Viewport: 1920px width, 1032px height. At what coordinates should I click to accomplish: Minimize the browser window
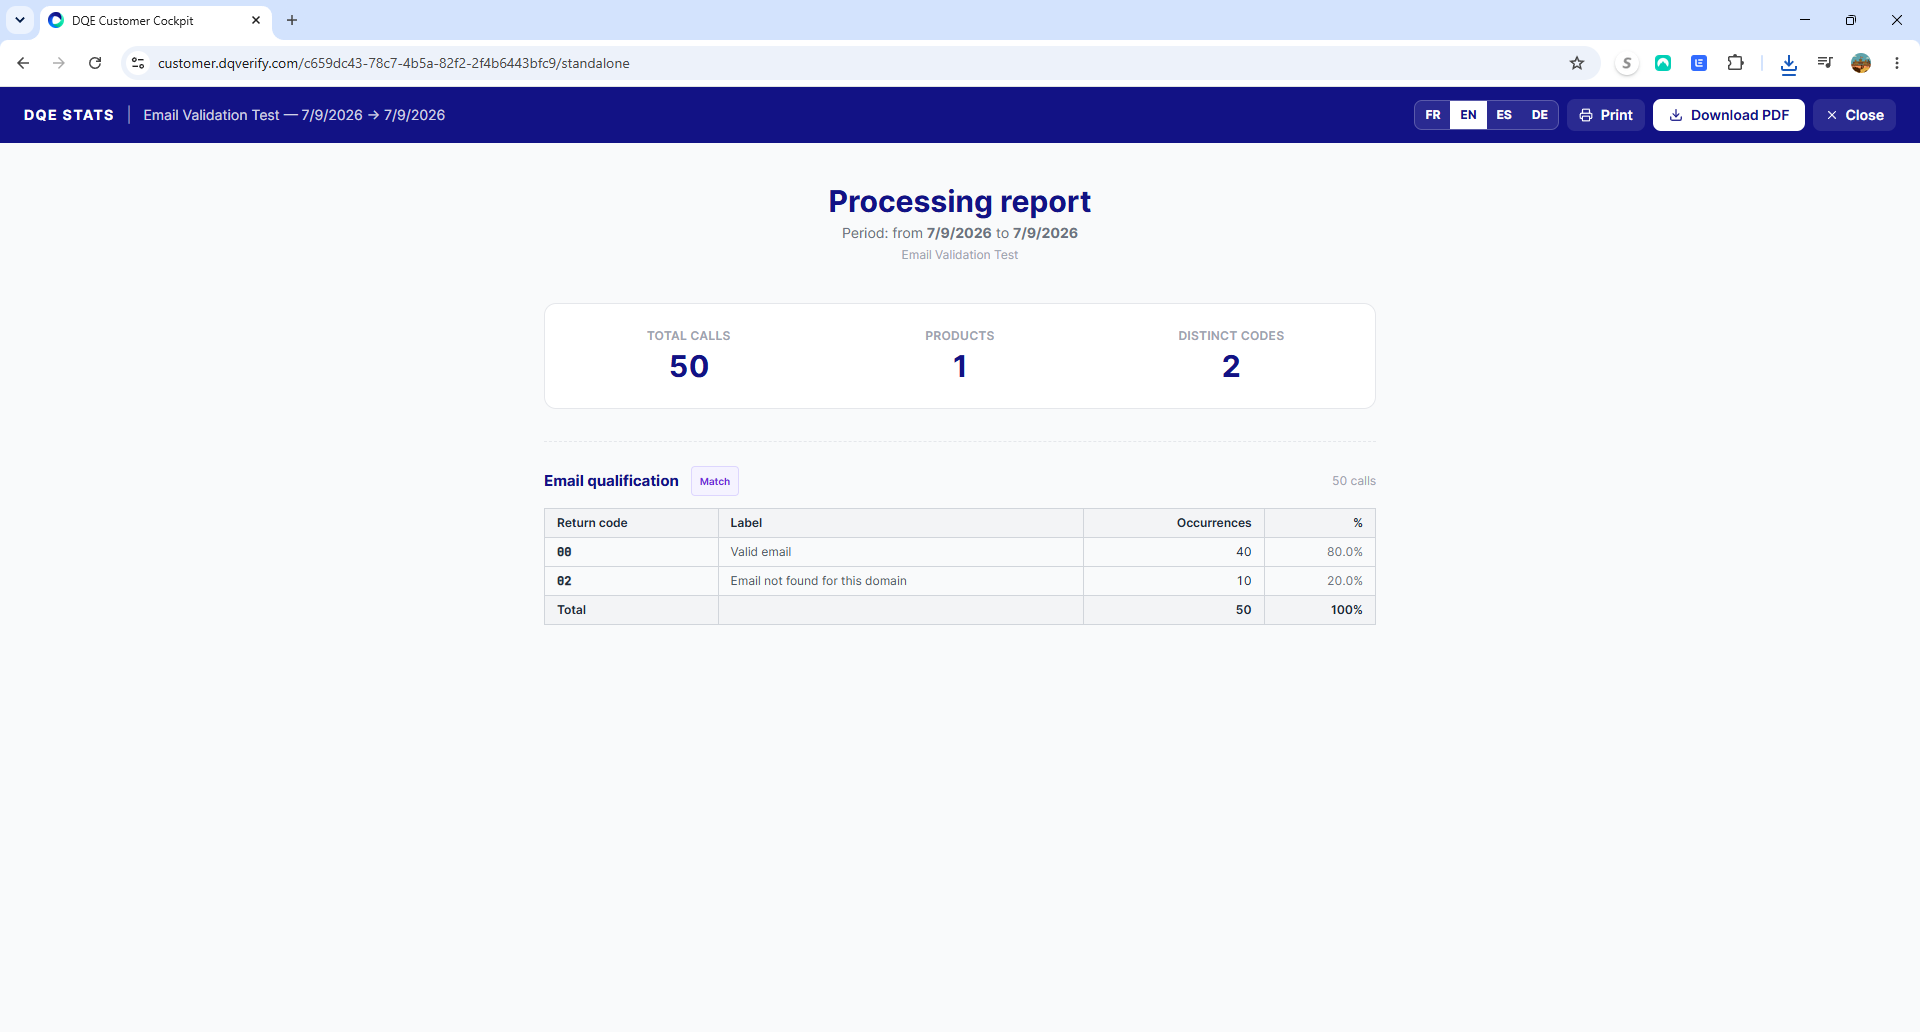[x=1805, y=20]
